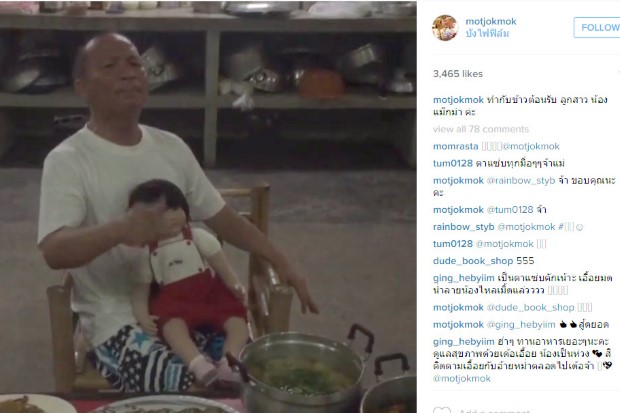
Task: Expand view all 78 comments
Action: point(481,129)
